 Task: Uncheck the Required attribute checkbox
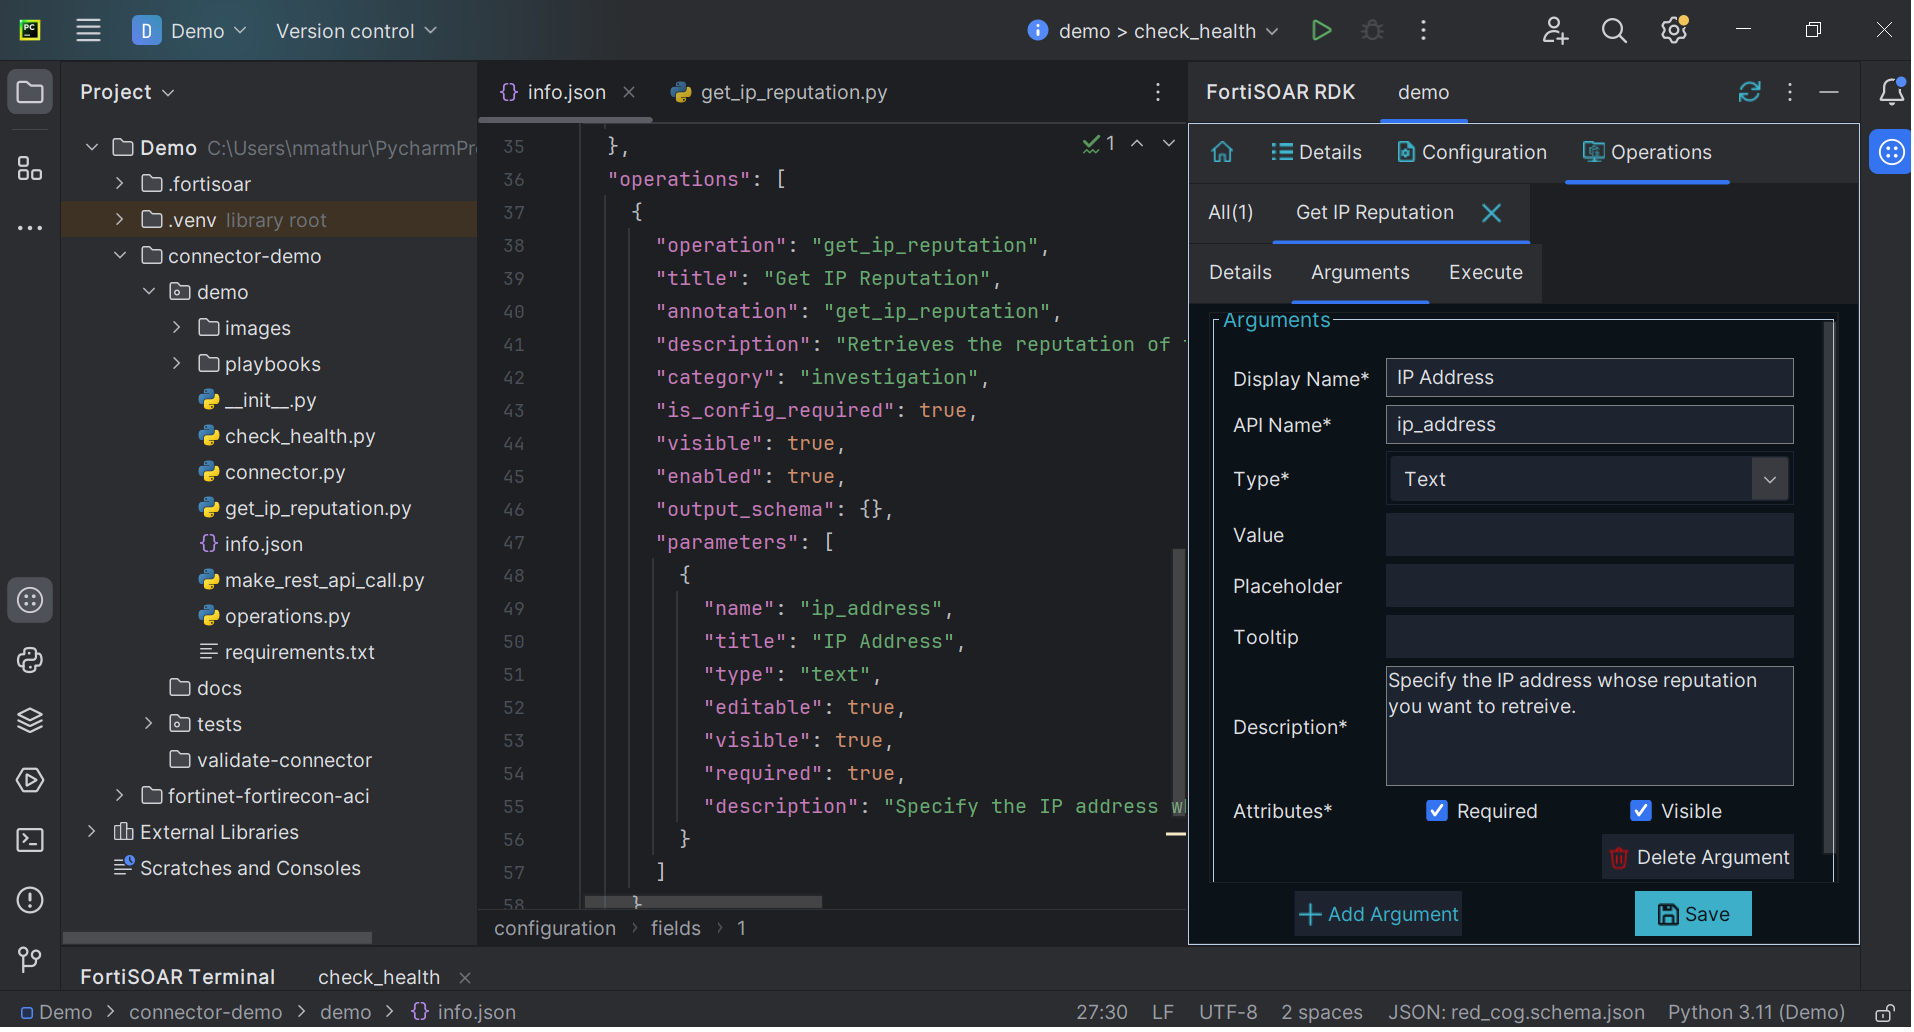coord(1436,811)
